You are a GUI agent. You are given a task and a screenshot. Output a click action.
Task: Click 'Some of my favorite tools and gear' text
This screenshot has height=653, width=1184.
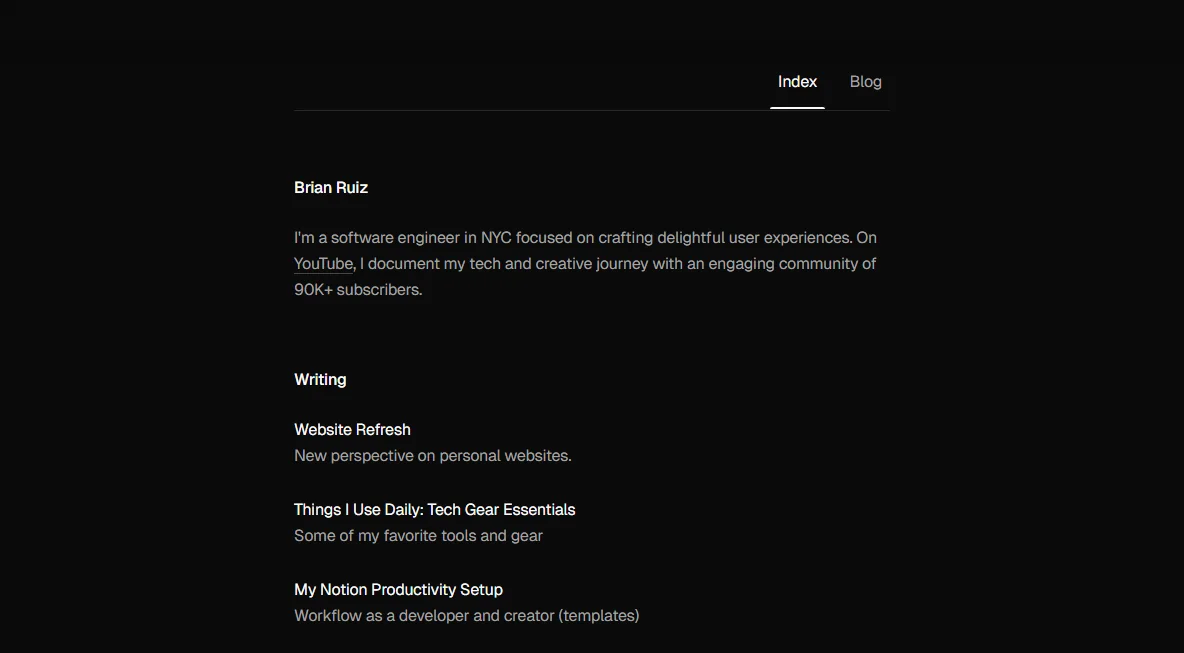418,536
